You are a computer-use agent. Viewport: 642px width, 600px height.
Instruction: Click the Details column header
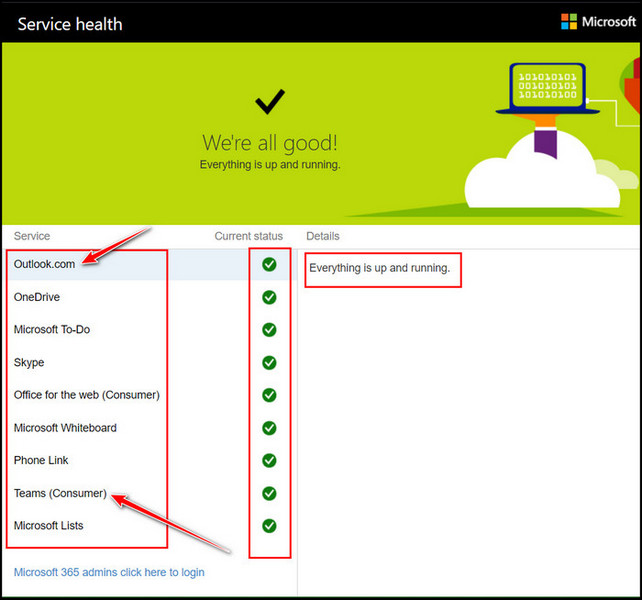tap(323, 236)
